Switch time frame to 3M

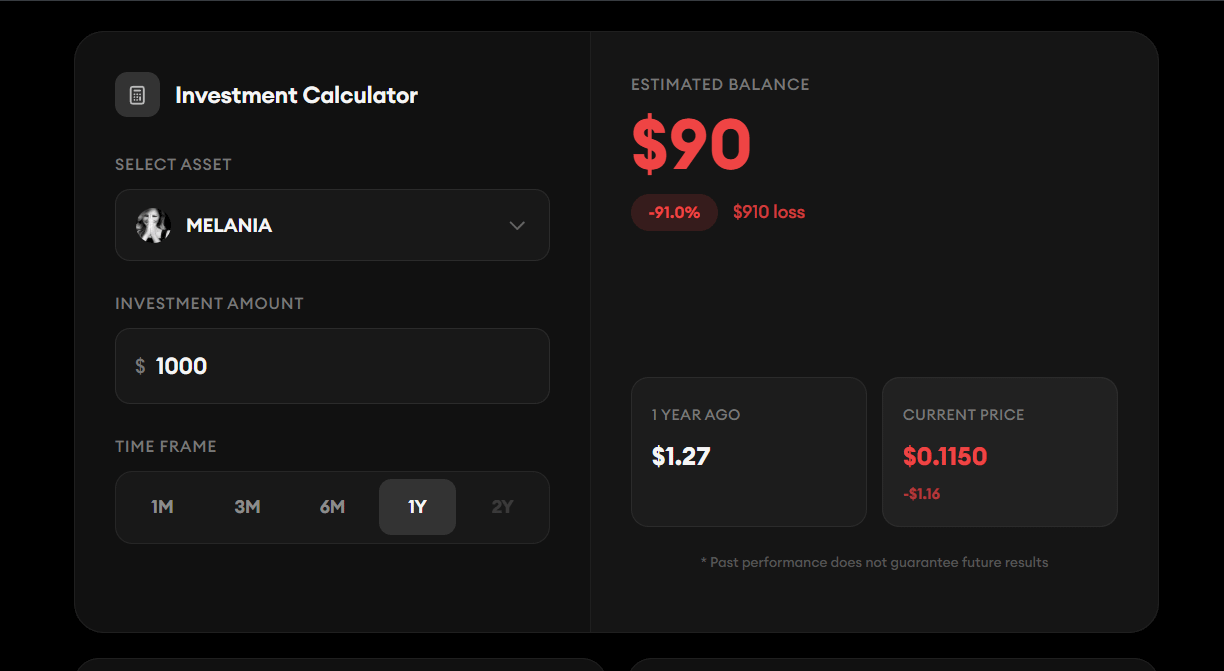[247, 507]
